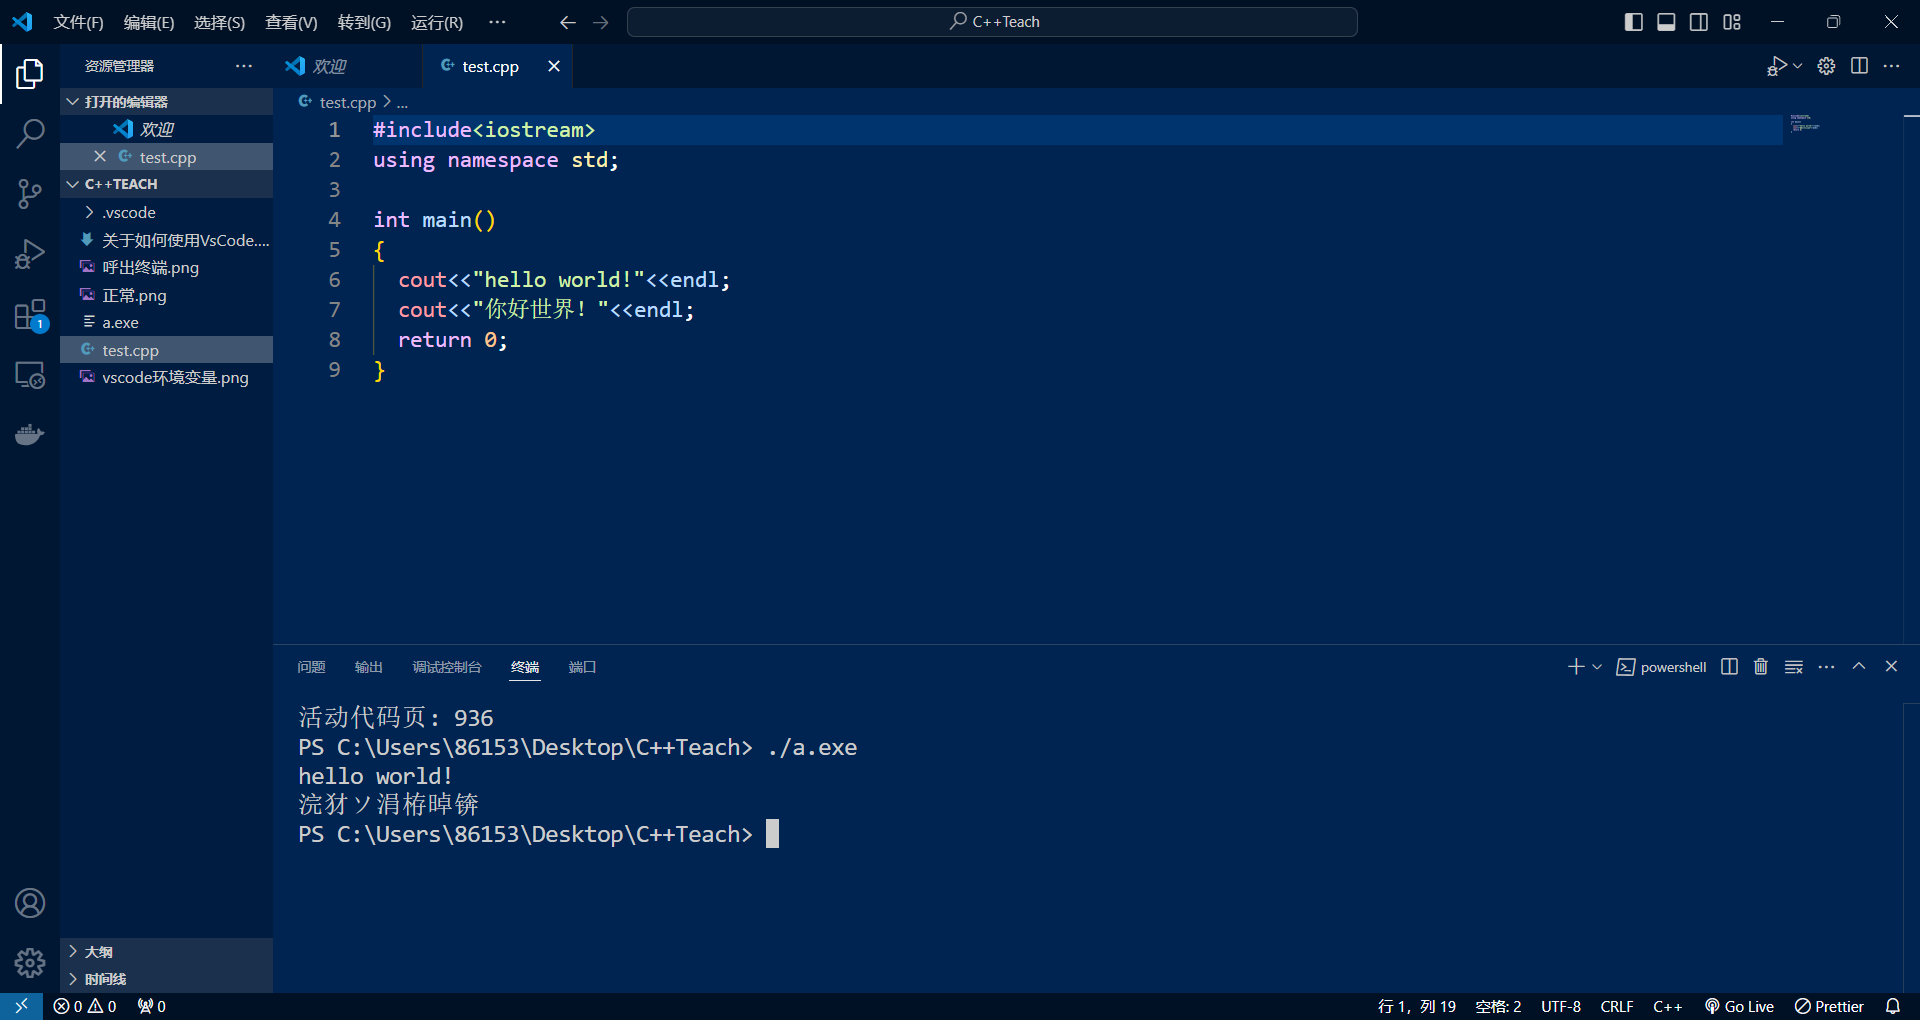Open the Source Control view
The height and width of the screenshot is (1020, 1920).
(30, 194)
